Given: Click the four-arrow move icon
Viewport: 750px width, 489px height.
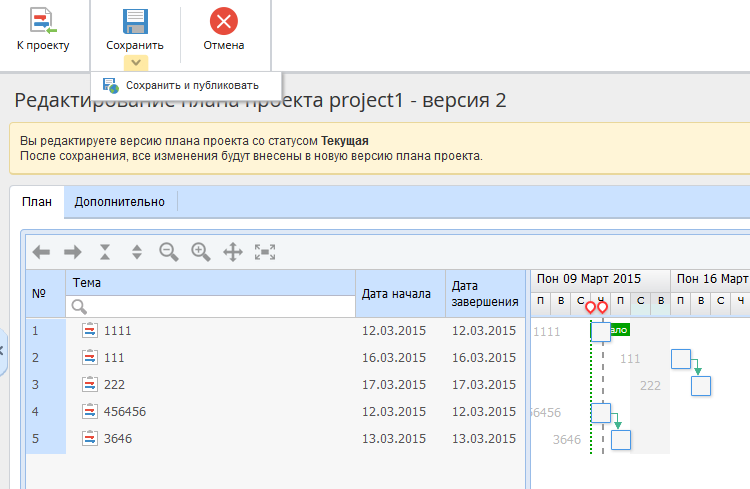Looking at the screenshot, I should point(233,252).
